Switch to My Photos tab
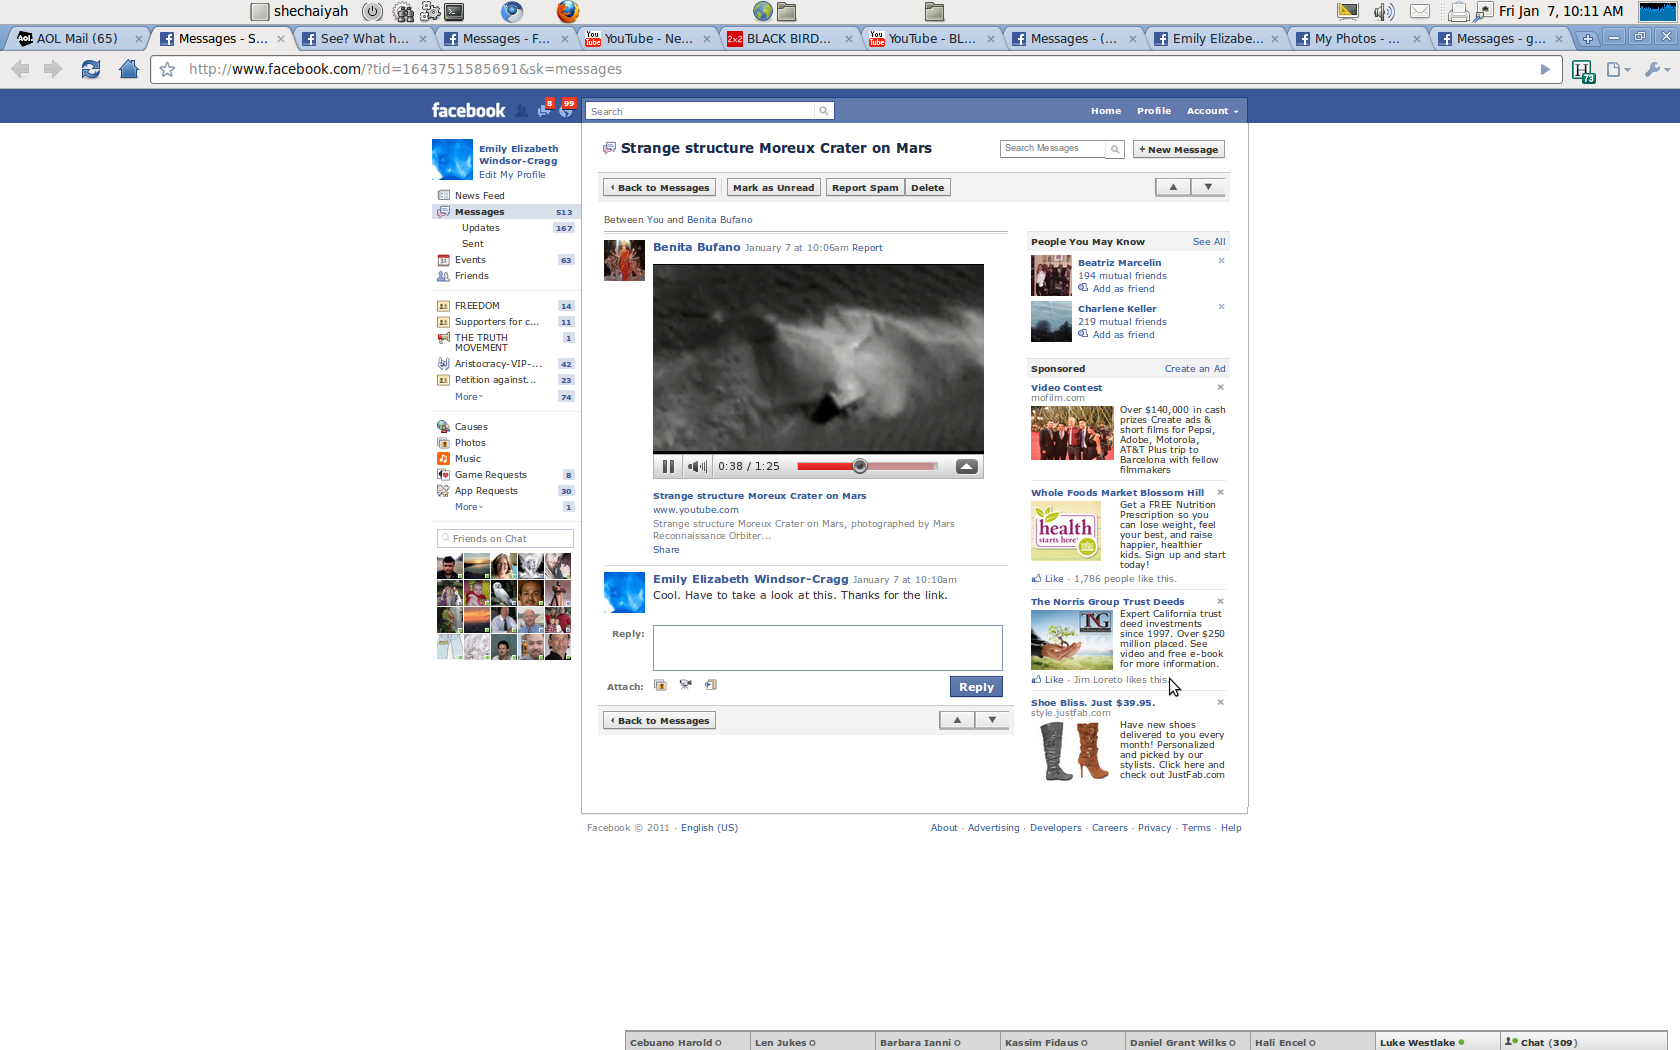This screenshot has width=1680, height=1050. [x=1357, y=38]
